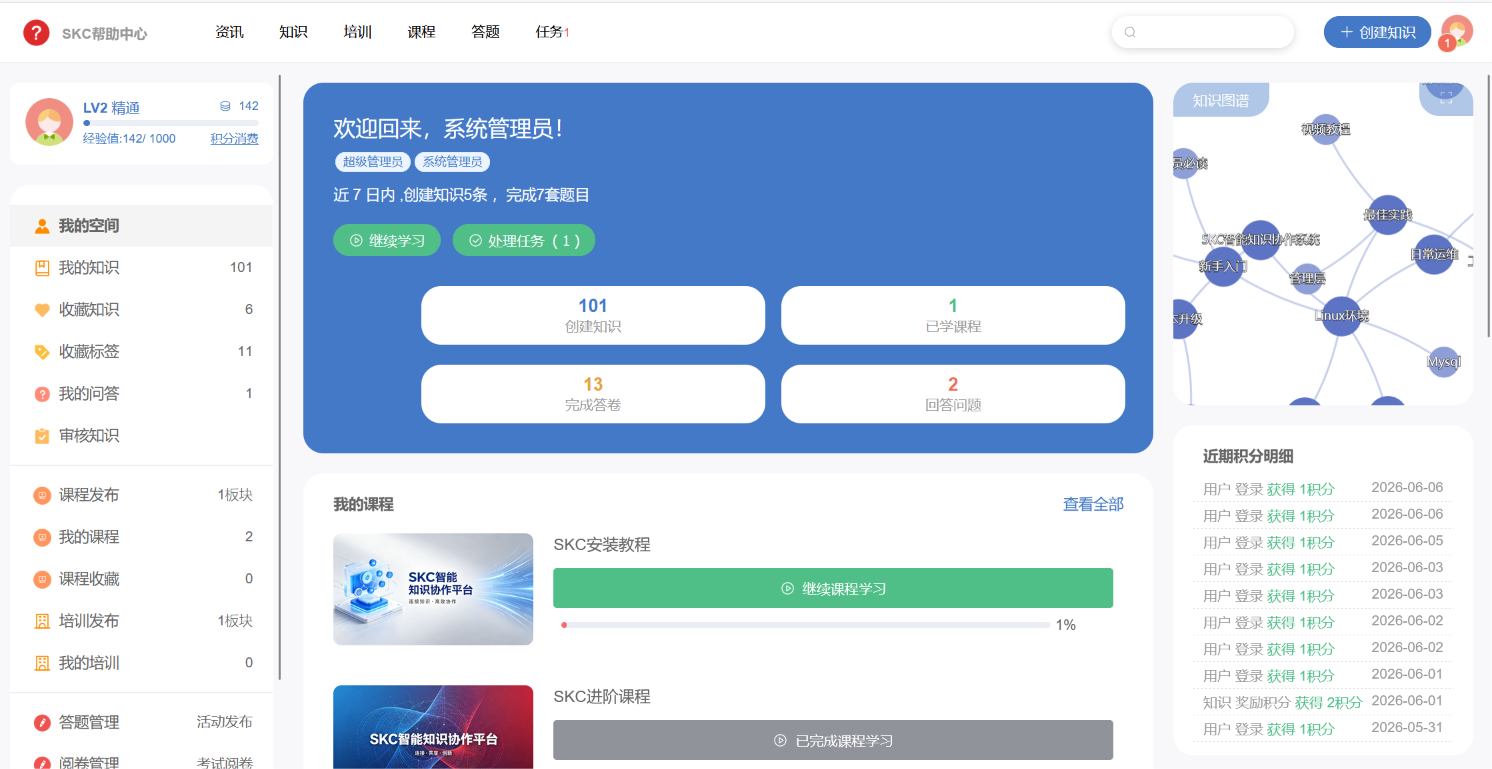Image resolution: width=1492 pixels, height=769 pixels.
Task: Click the search magnifier icon in top bar
Action: click(x=1130, y=32)
